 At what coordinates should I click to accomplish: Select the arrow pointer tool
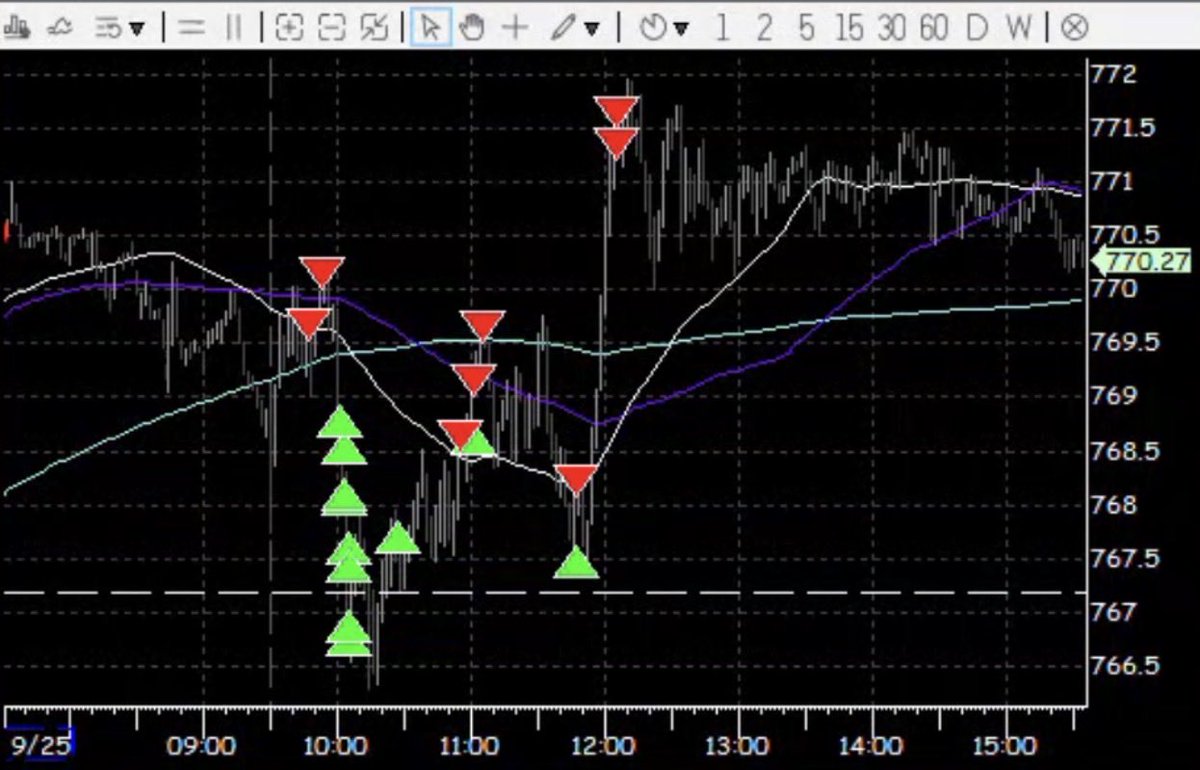429,27
